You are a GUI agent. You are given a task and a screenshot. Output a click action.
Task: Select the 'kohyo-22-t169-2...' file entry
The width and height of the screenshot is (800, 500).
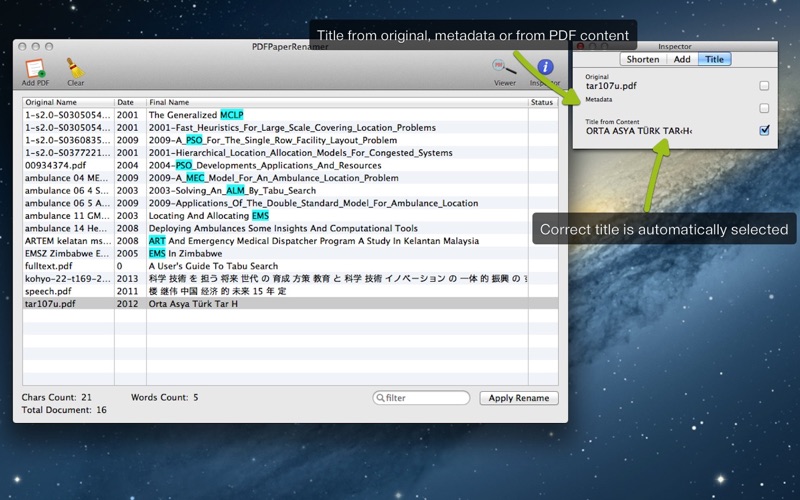(x=67, y=279)
